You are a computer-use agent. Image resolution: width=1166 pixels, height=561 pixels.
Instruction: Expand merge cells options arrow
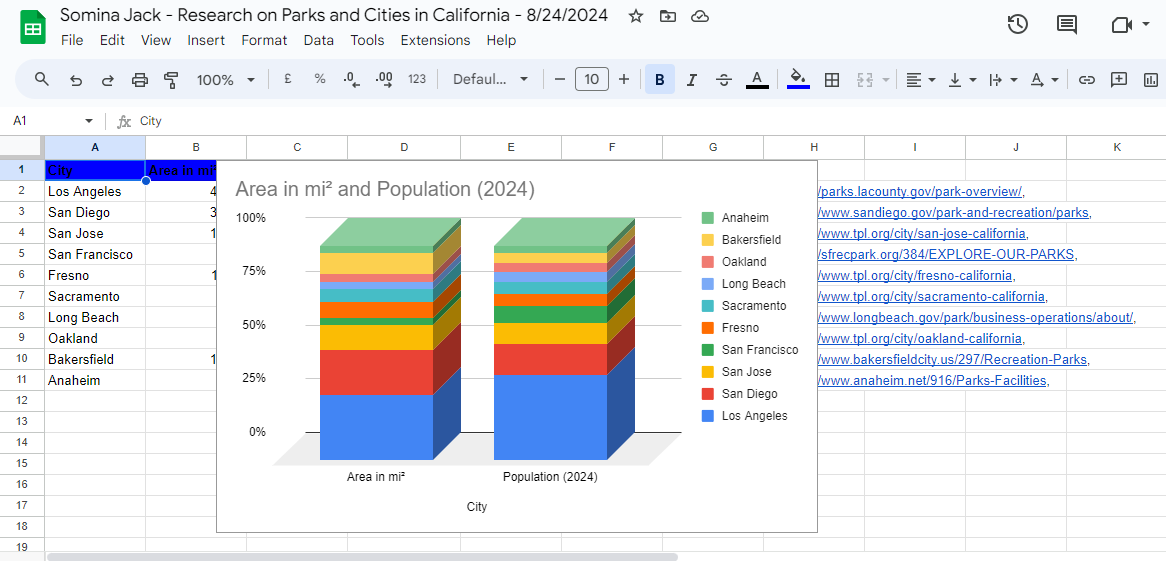pos(885,80)
